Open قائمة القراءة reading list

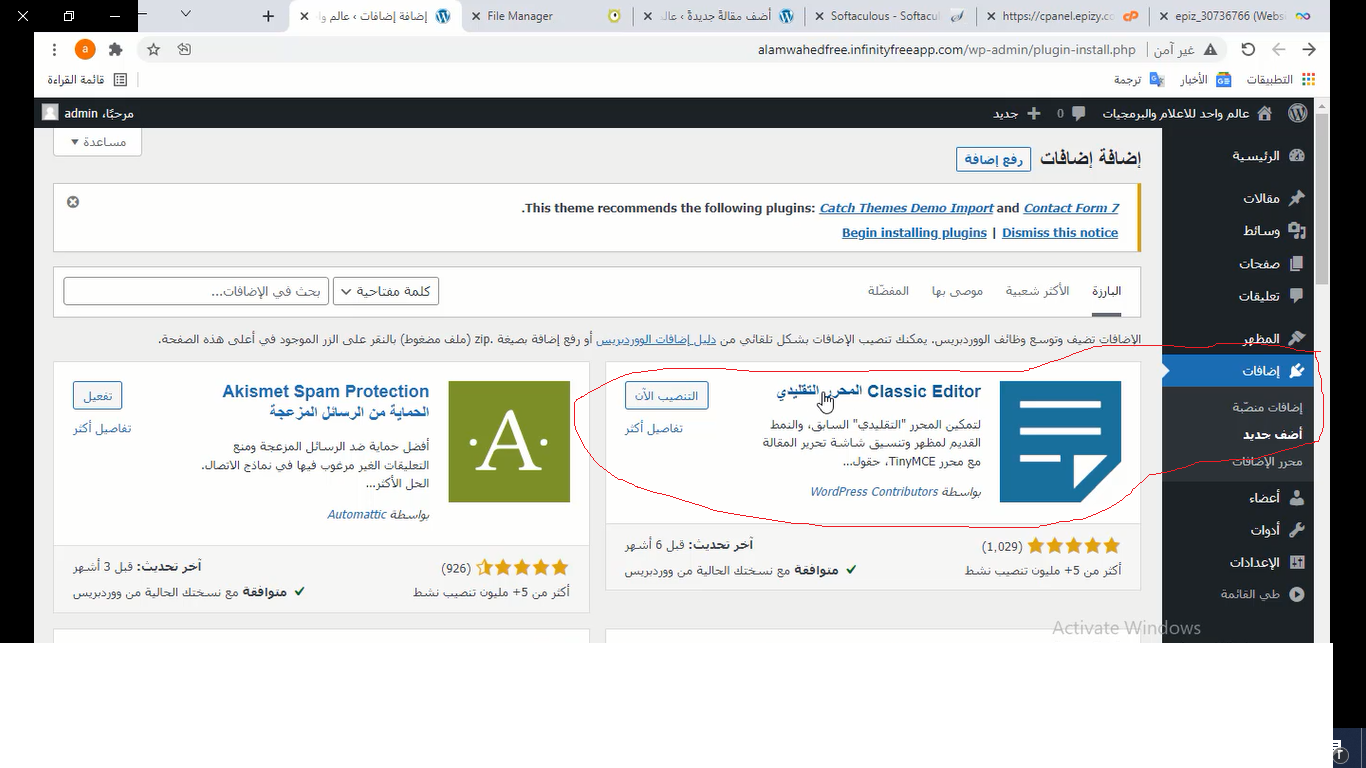88,80
